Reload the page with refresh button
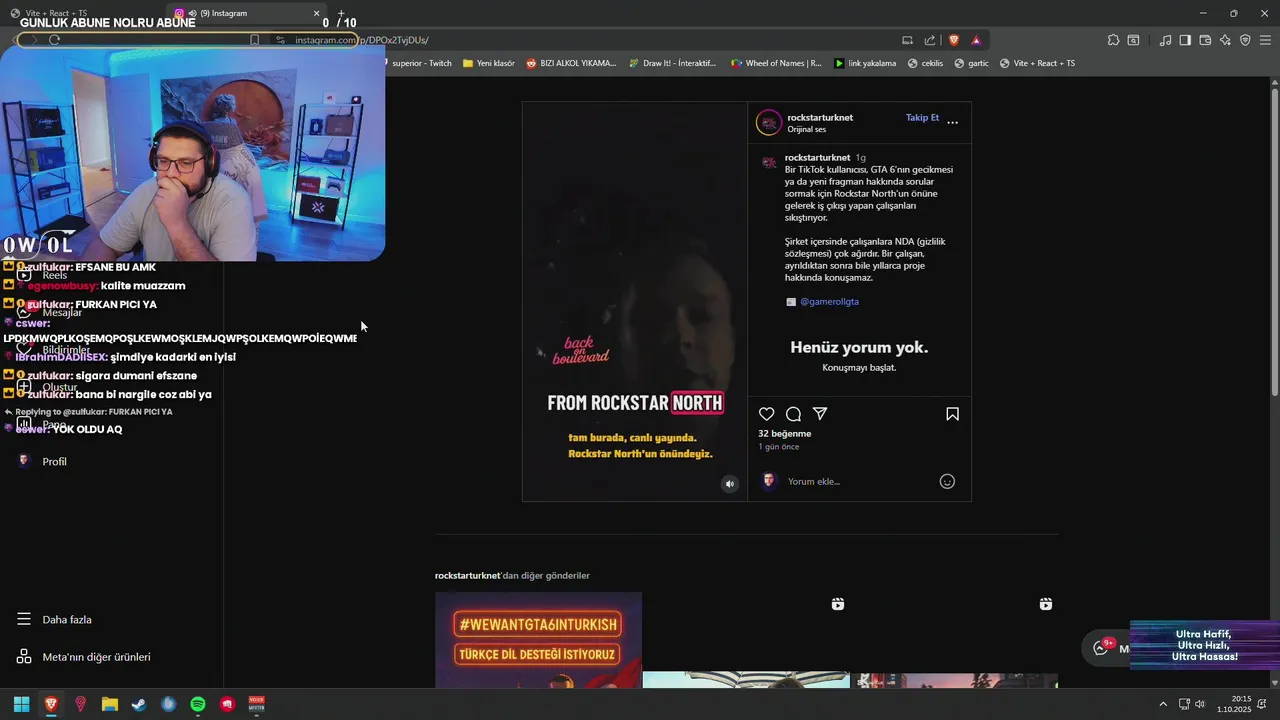The width and height of the screenshot is (1280, 720). pyautogui.click(x=54, y=40)
